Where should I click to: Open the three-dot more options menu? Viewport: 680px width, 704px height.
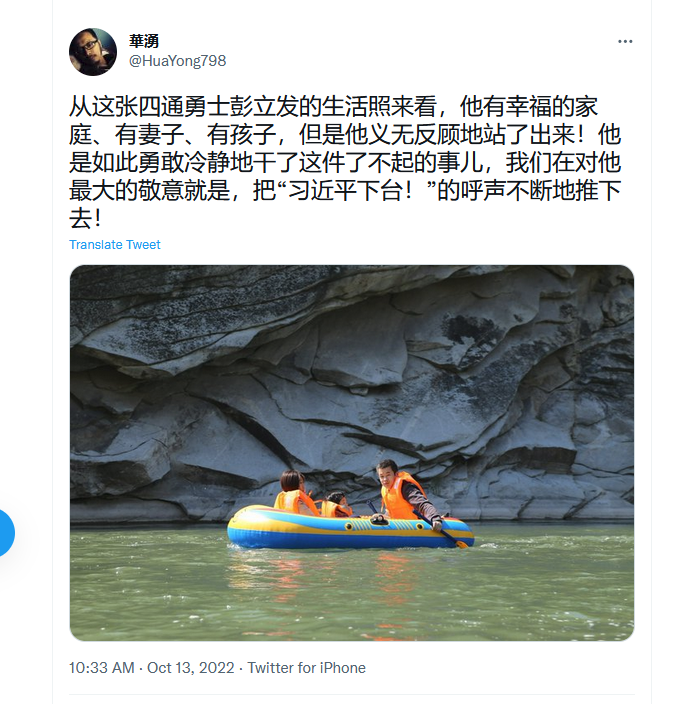click(x=625, y=42)
